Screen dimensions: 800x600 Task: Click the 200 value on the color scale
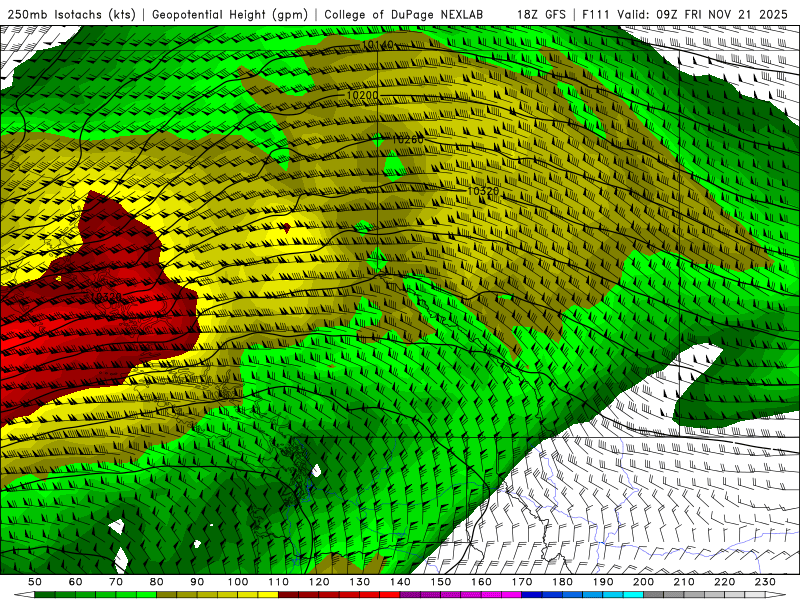tap(644, 582)
